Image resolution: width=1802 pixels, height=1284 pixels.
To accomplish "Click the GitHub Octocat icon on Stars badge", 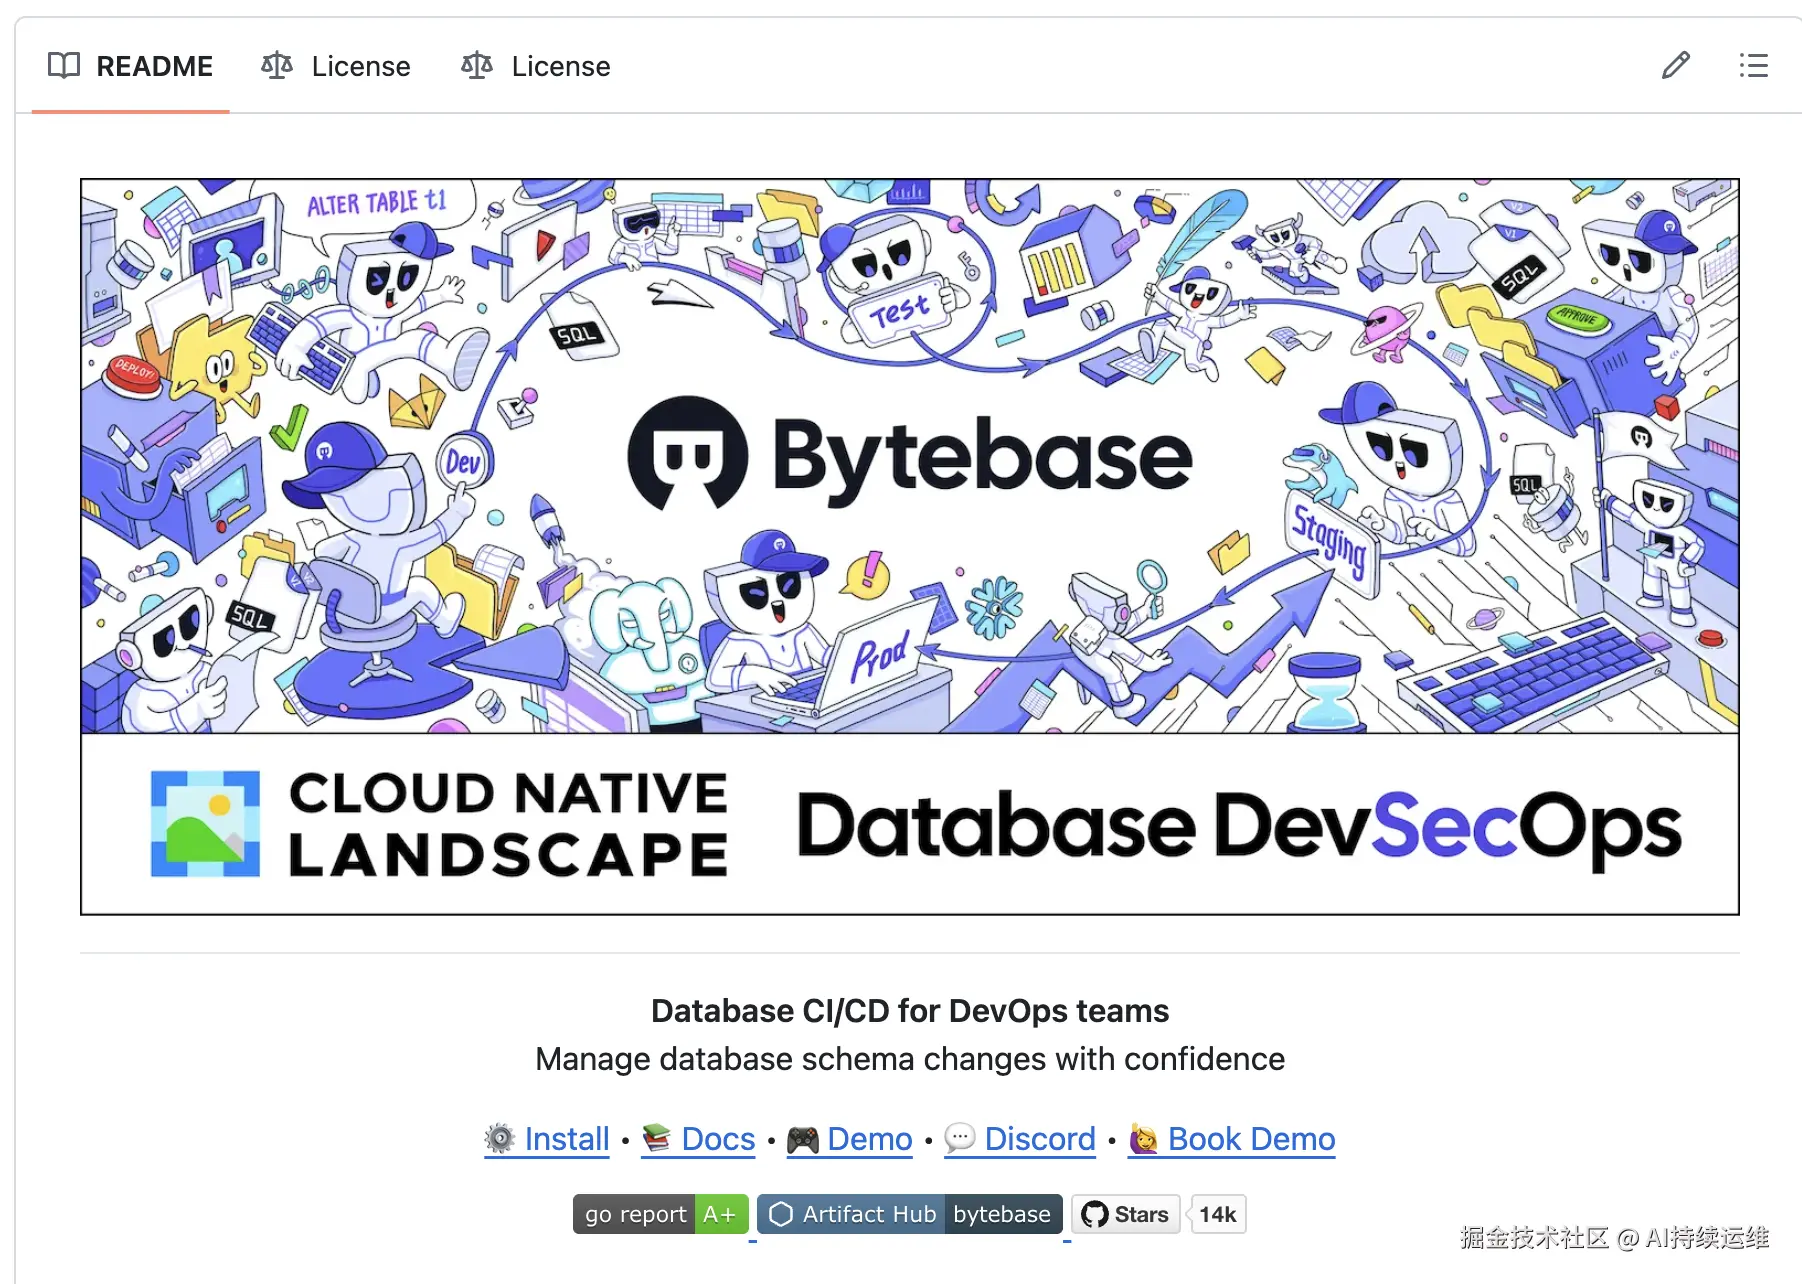I will pyautogui.click(x=1097, y=1214).
